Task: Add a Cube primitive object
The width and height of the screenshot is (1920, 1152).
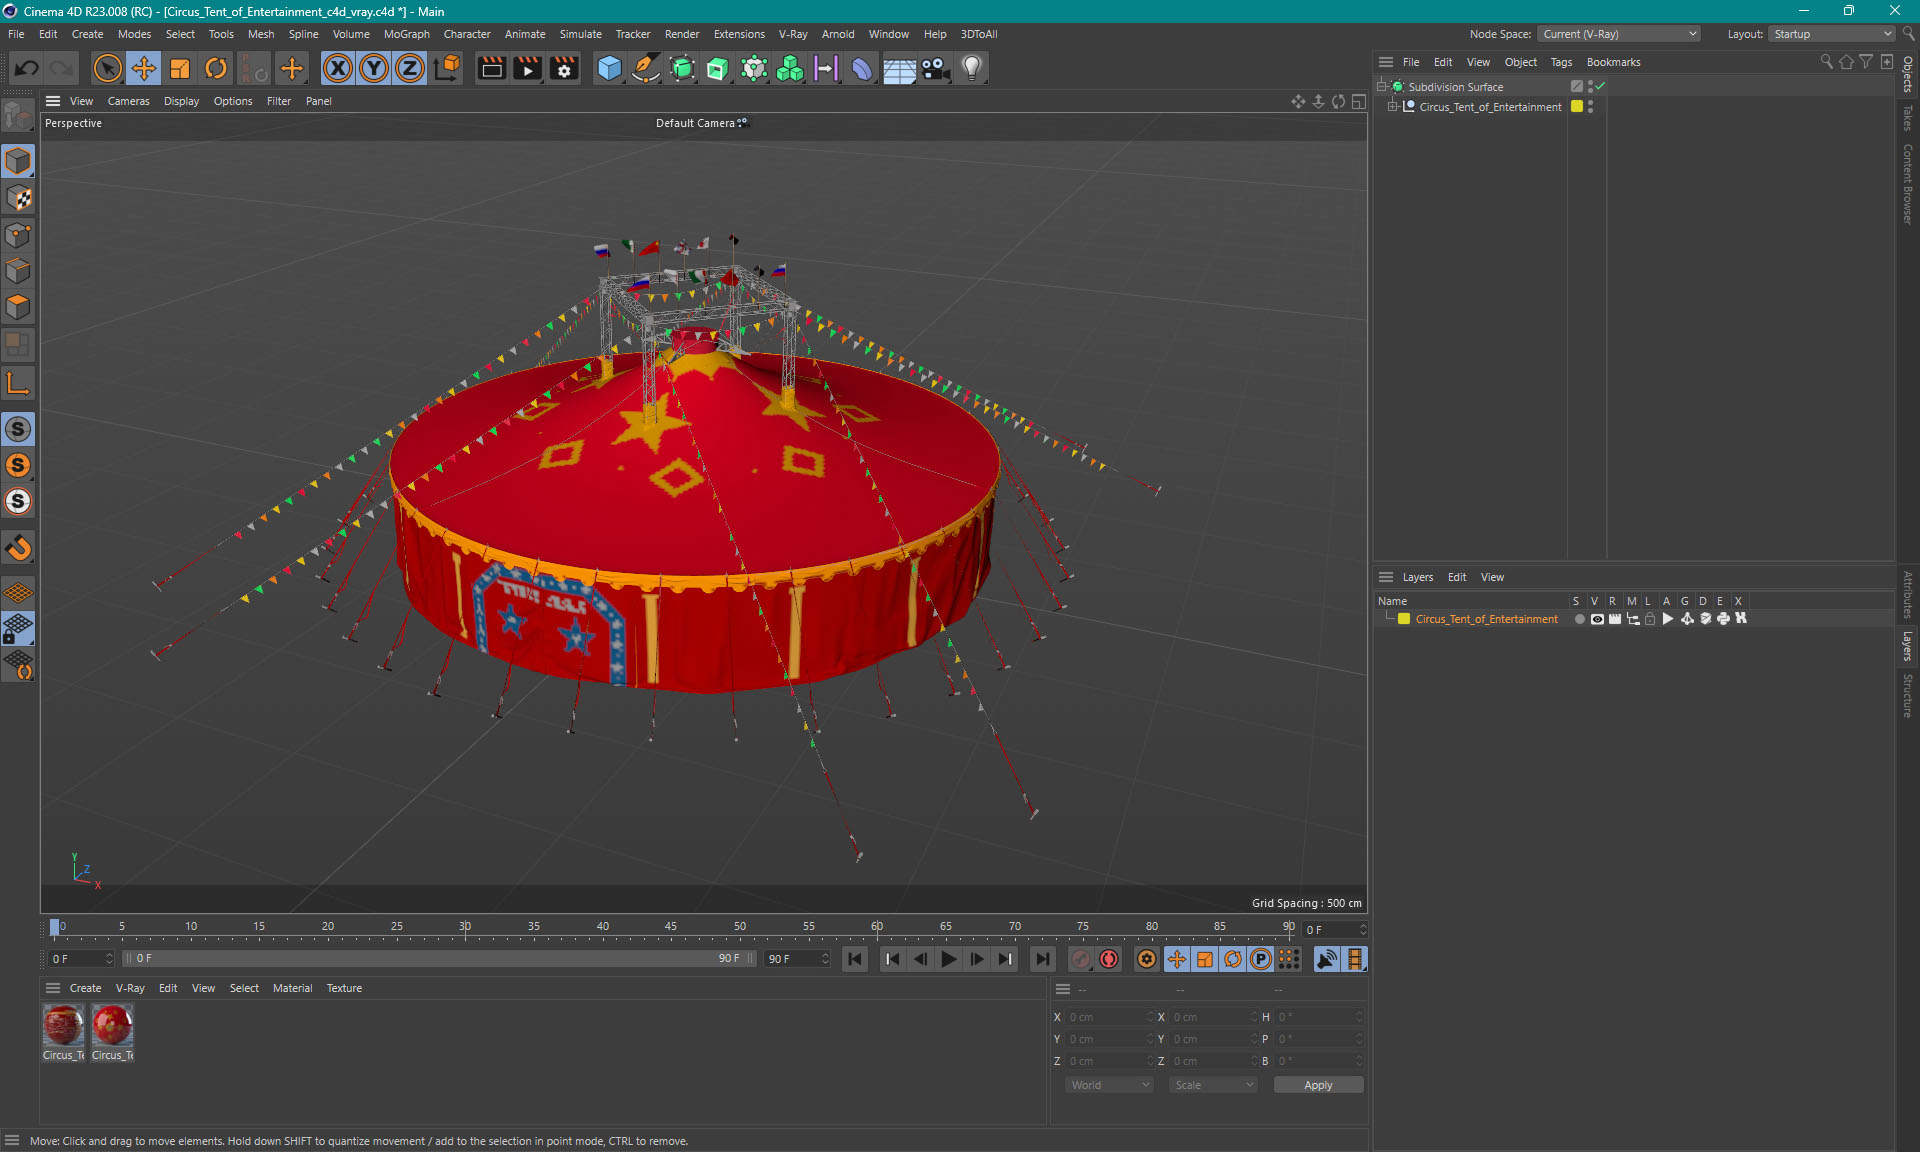Action: point(609,68)
